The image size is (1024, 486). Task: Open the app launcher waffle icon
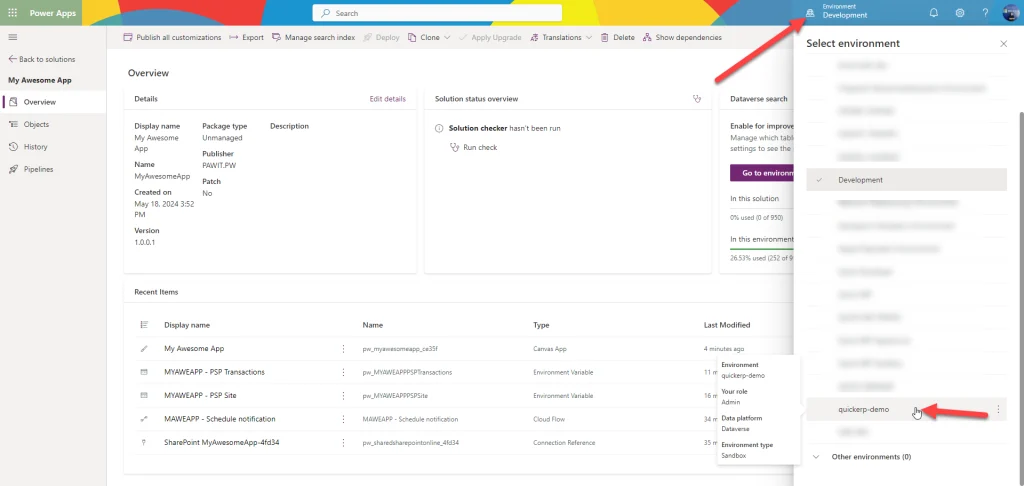[12, 13]
